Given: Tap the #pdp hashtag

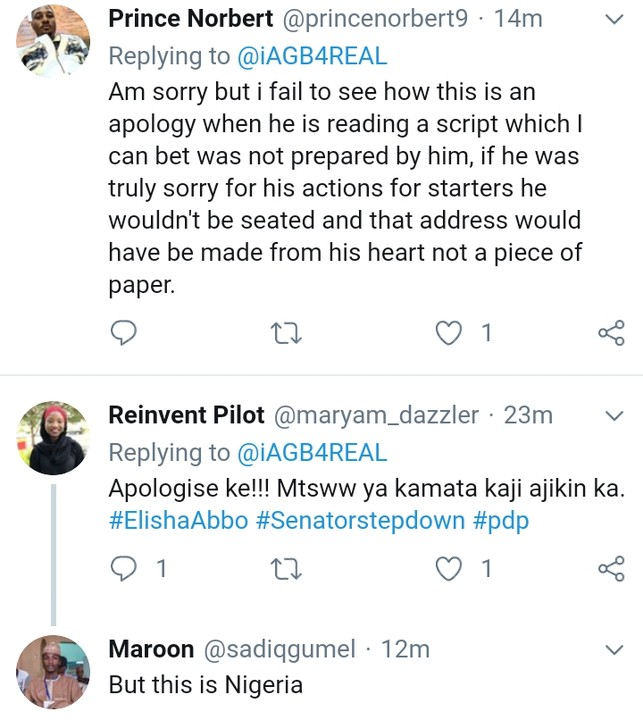Looking at the screenshot, I should (x=500, y=522).
